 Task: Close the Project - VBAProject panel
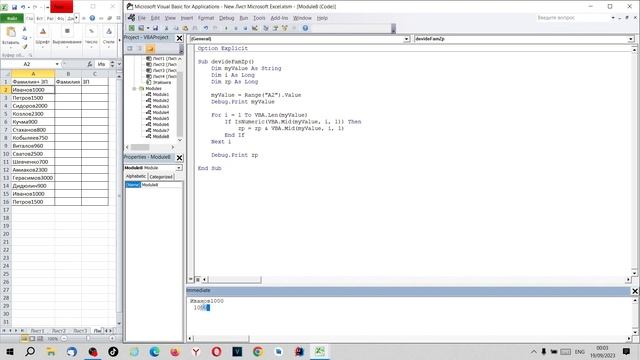pyautogui.click(x=179, y=38)
